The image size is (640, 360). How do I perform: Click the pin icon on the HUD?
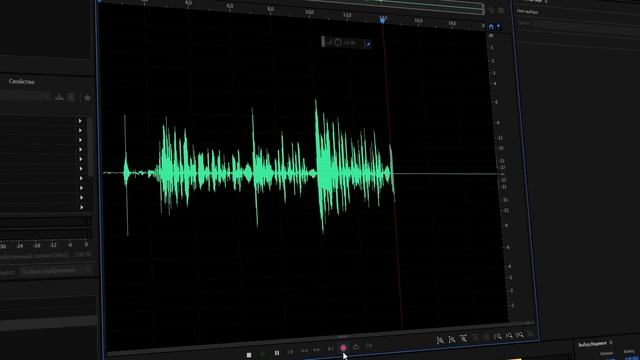point(368,44)
